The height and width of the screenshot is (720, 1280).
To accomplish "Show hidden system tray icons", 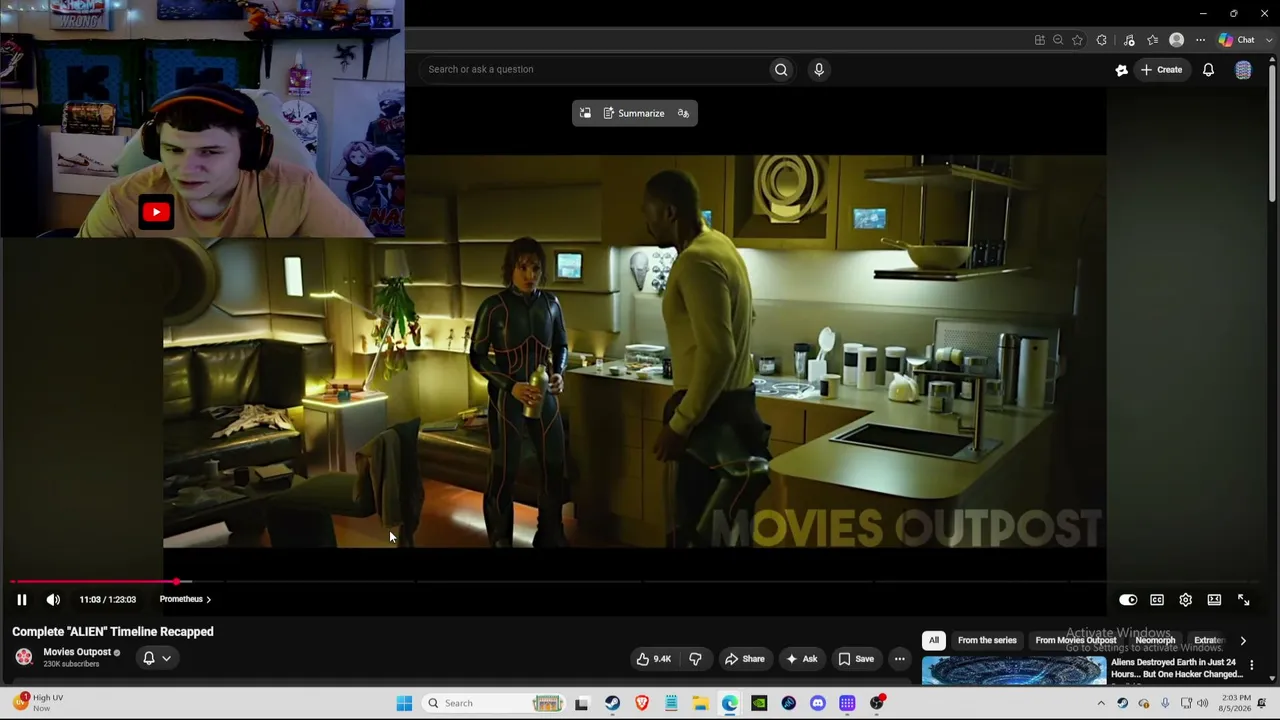I will [1101, 703].
